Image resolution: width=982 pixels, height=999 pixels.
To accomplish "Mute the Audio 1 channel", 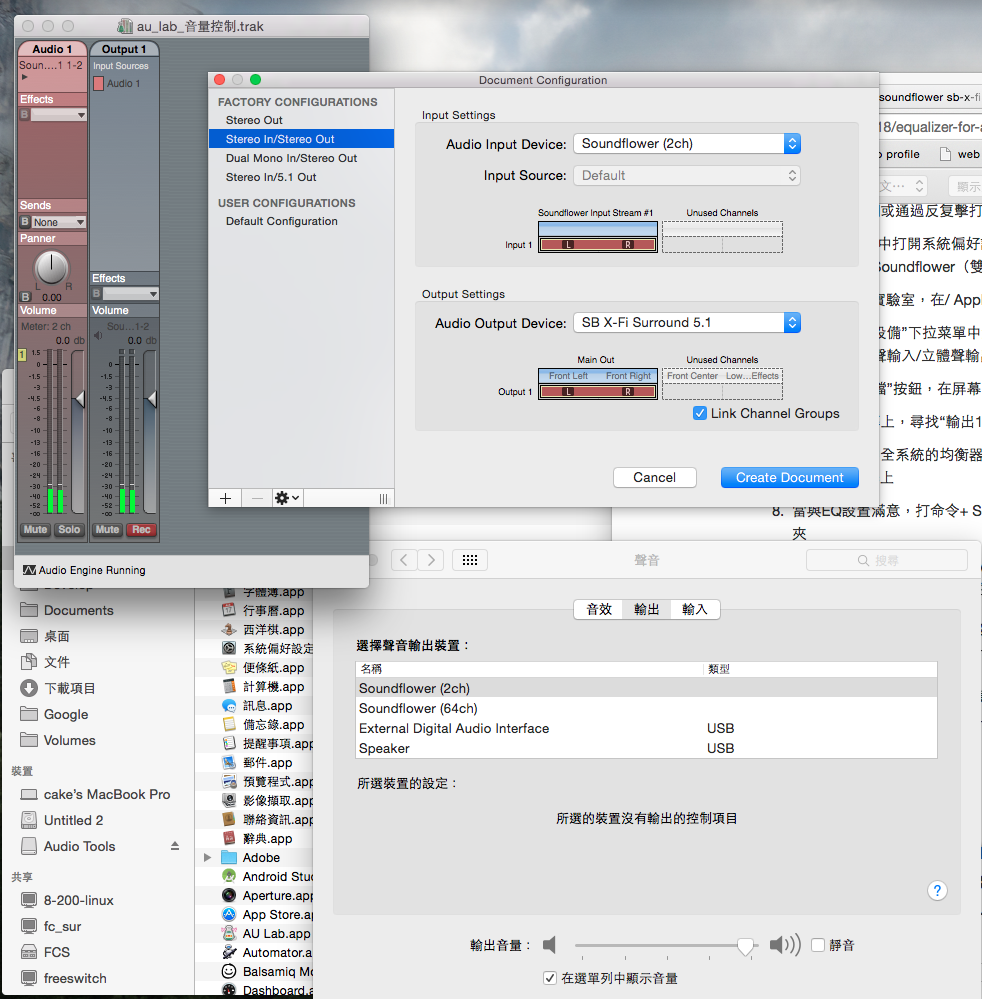I will click(35, 529).
